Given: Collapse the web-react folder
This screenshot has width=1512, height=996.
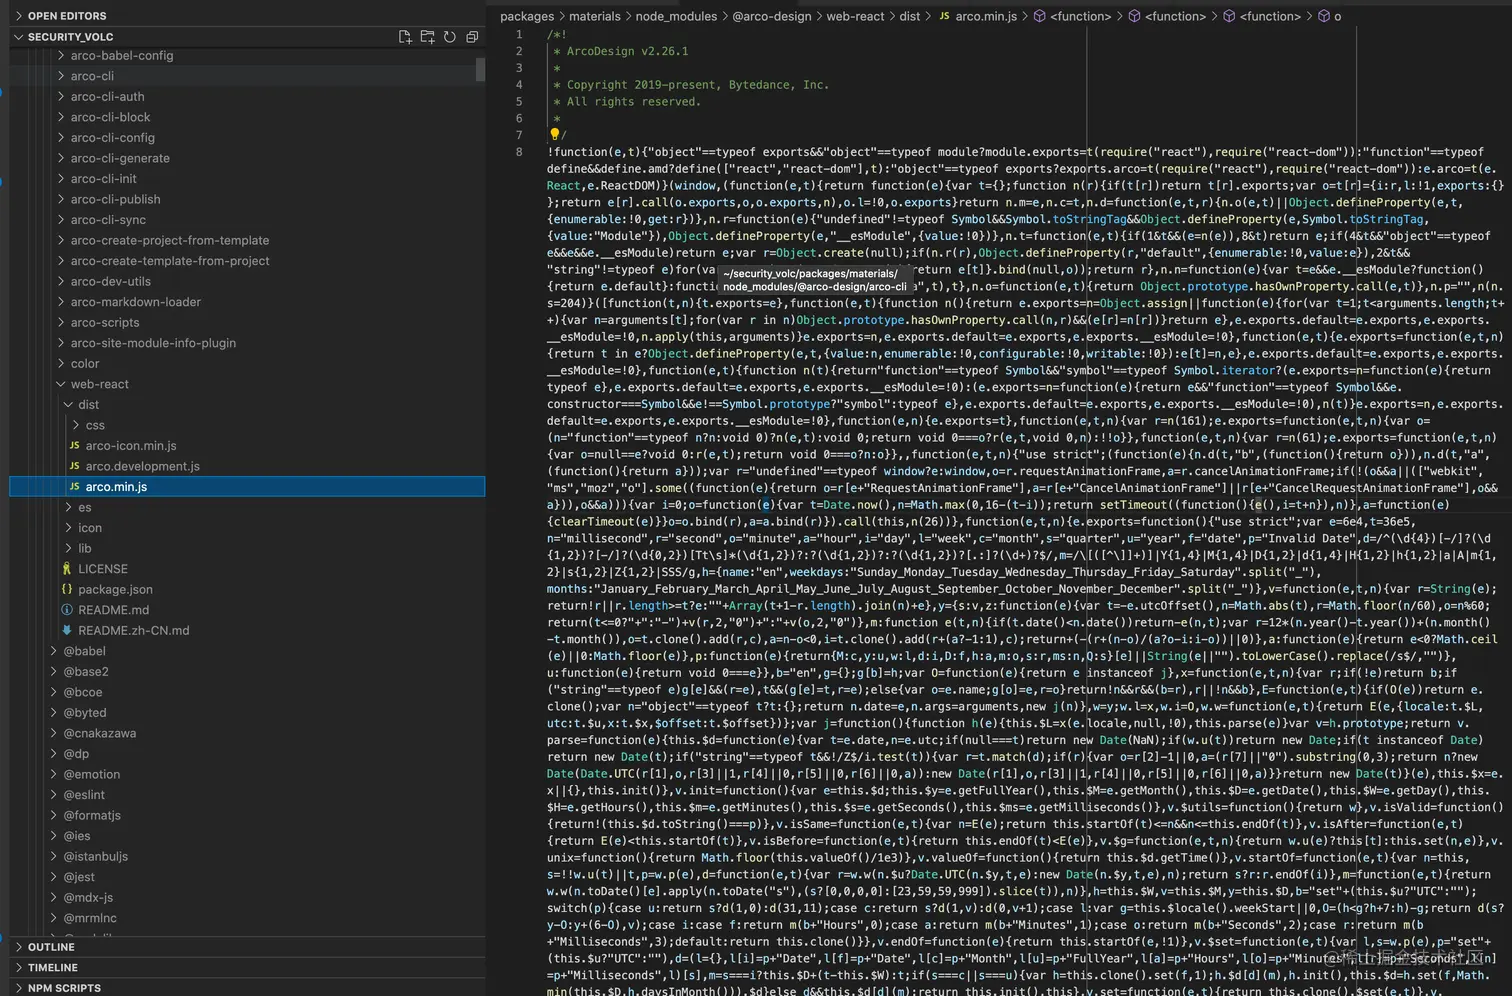Looking at the screenshot, I should pos(61,384).
